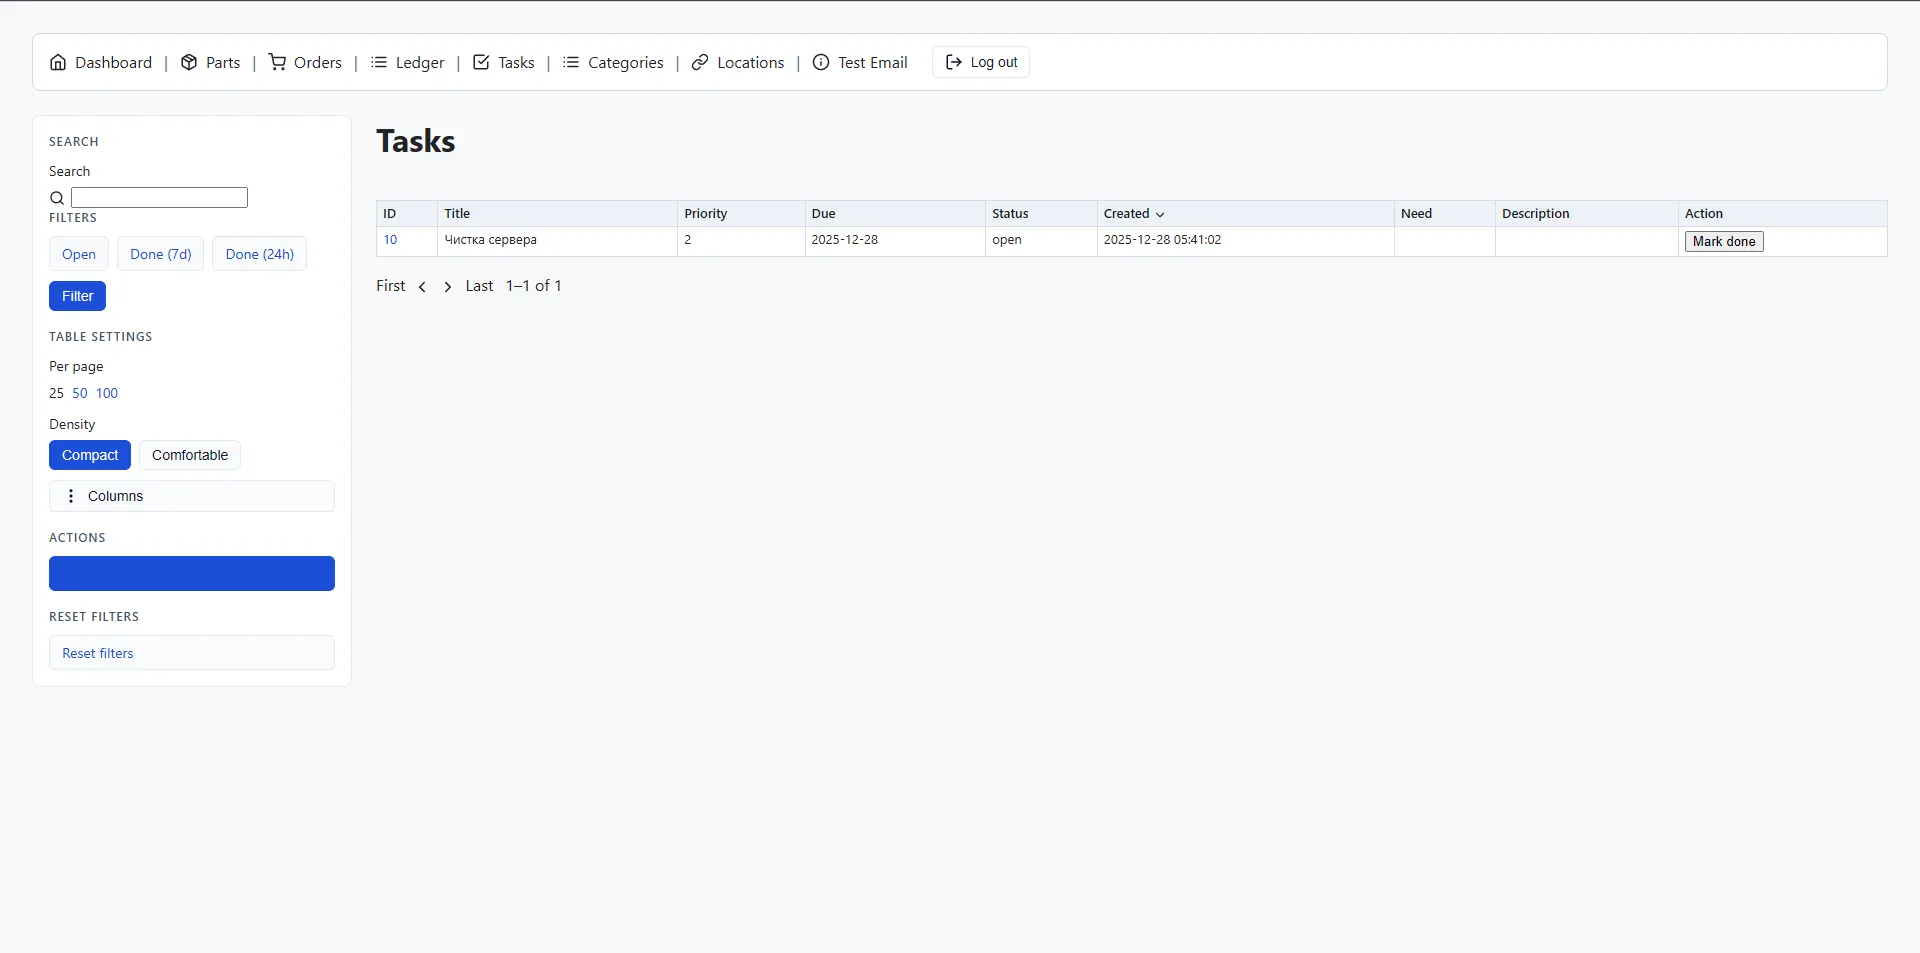
Task: Go to First page
Action: coord(391,286)
